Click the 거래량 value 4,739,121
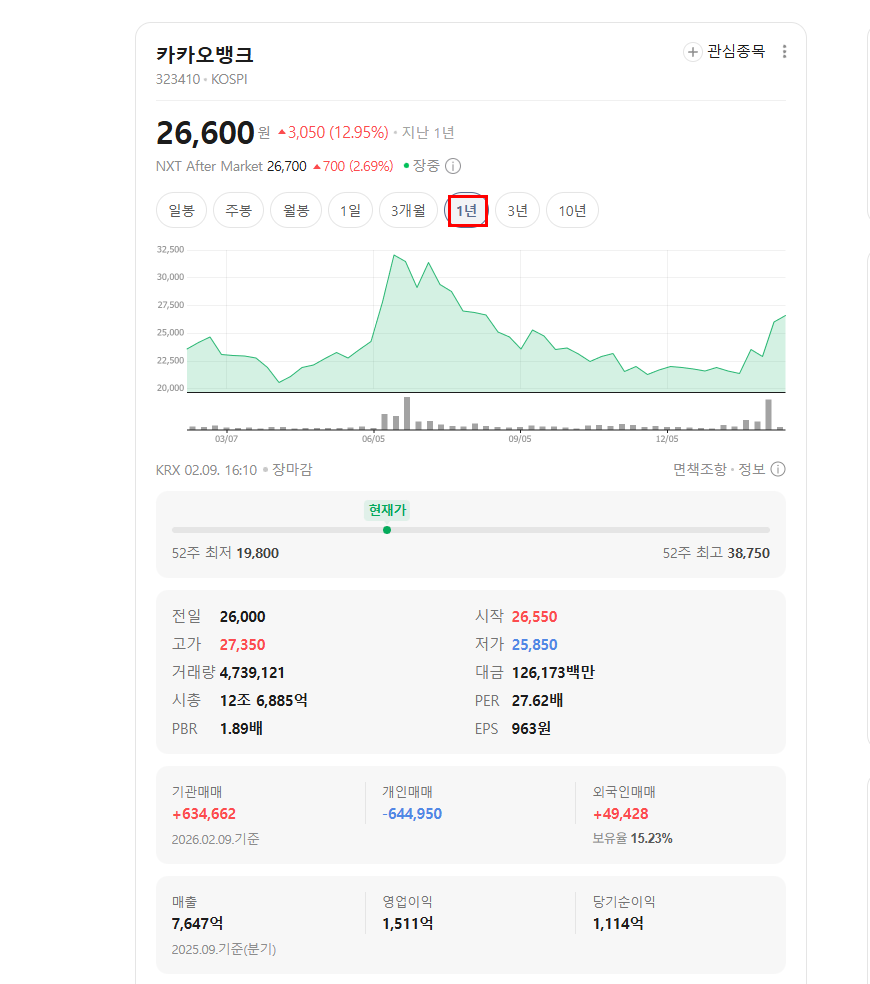 [x=252, y=673]
